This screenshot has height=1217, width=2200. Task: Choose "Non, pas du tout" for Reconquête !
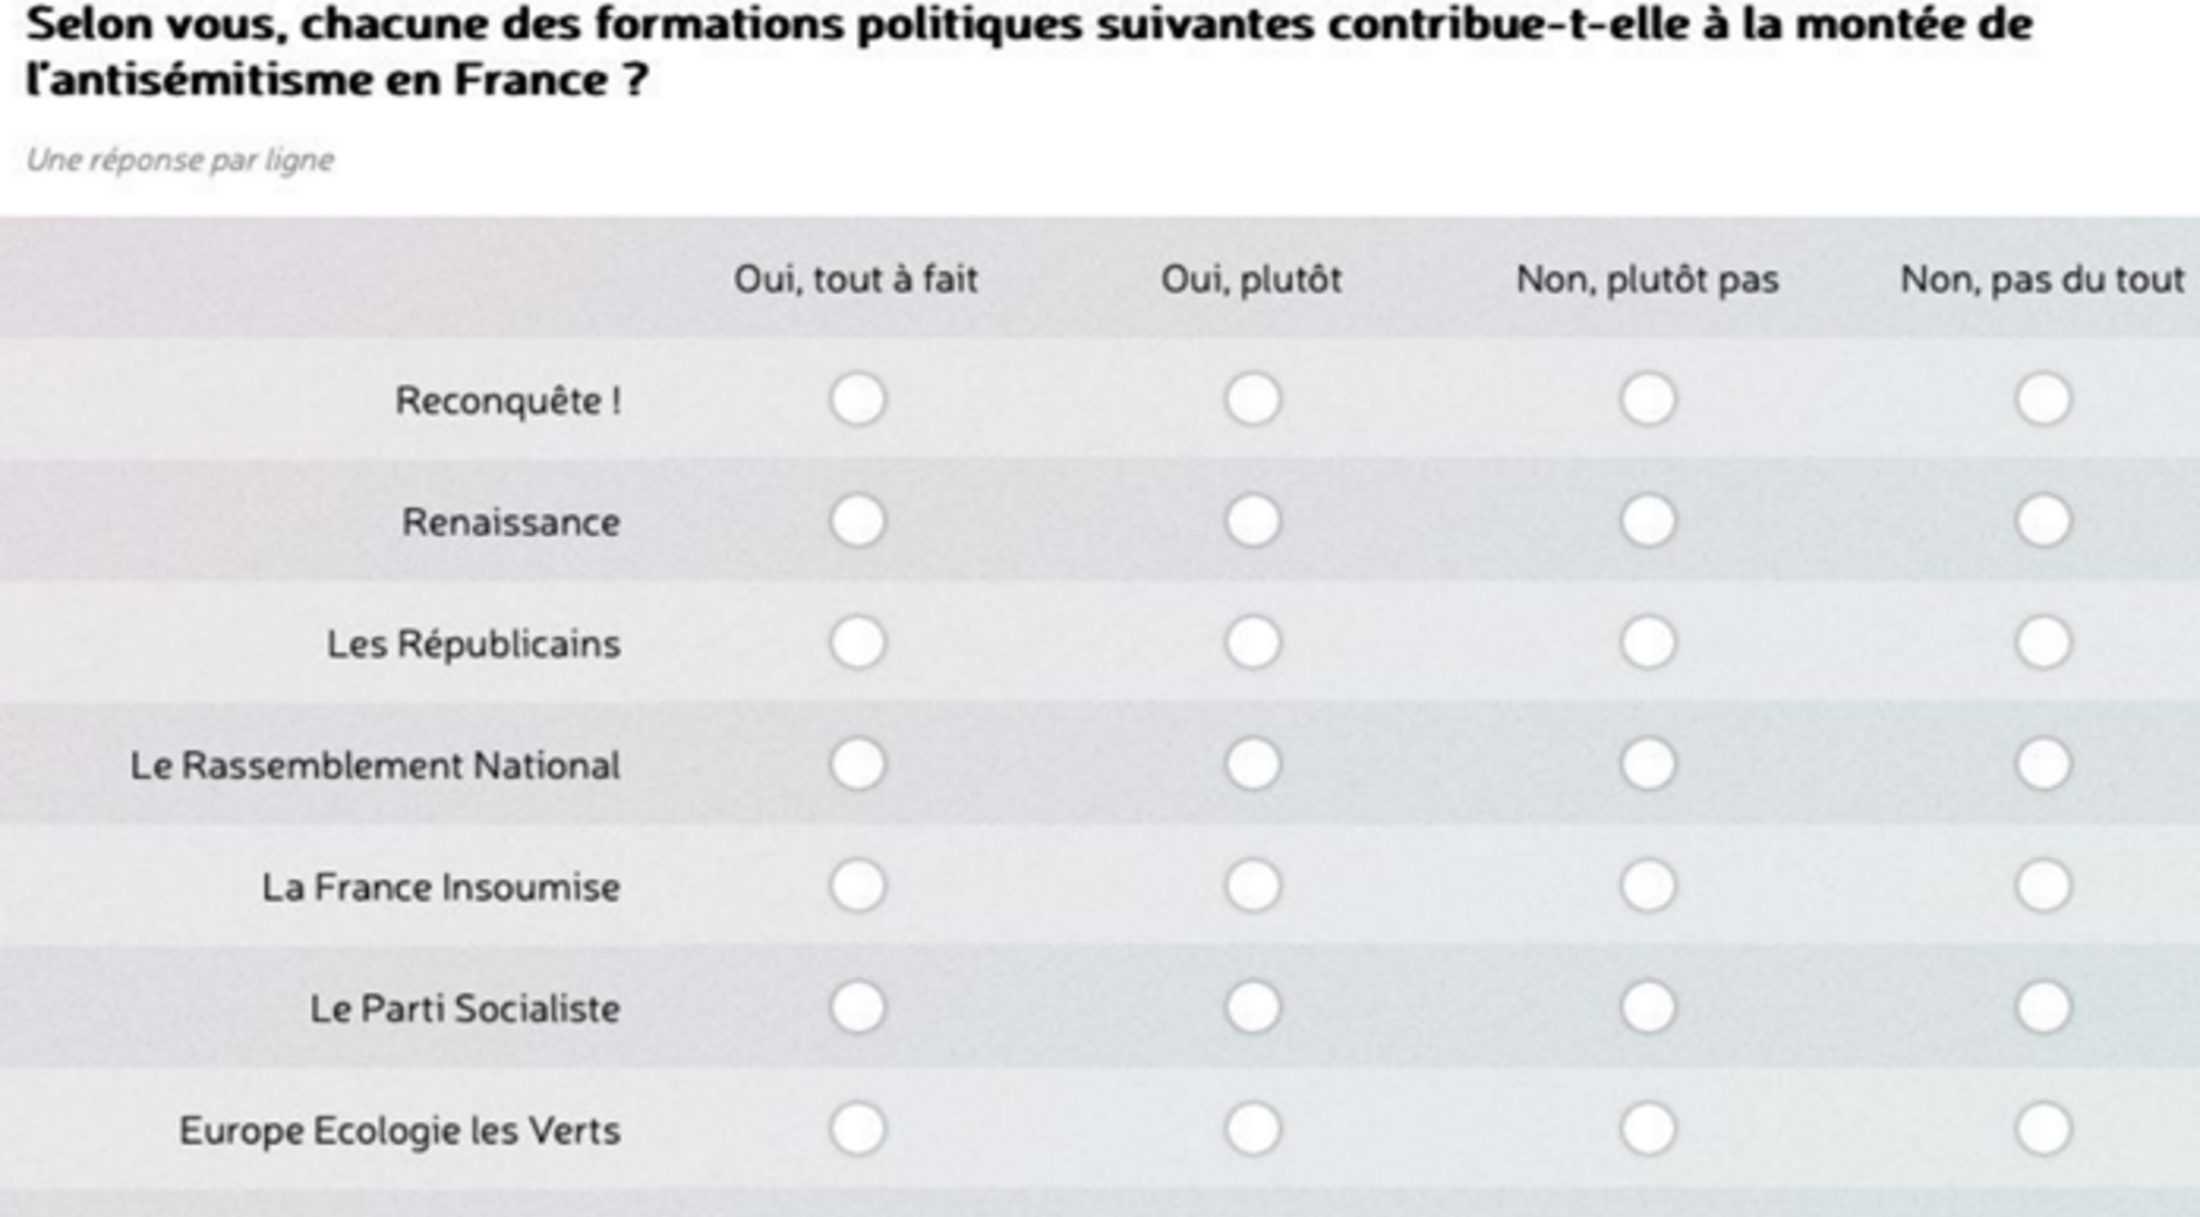2043,399
